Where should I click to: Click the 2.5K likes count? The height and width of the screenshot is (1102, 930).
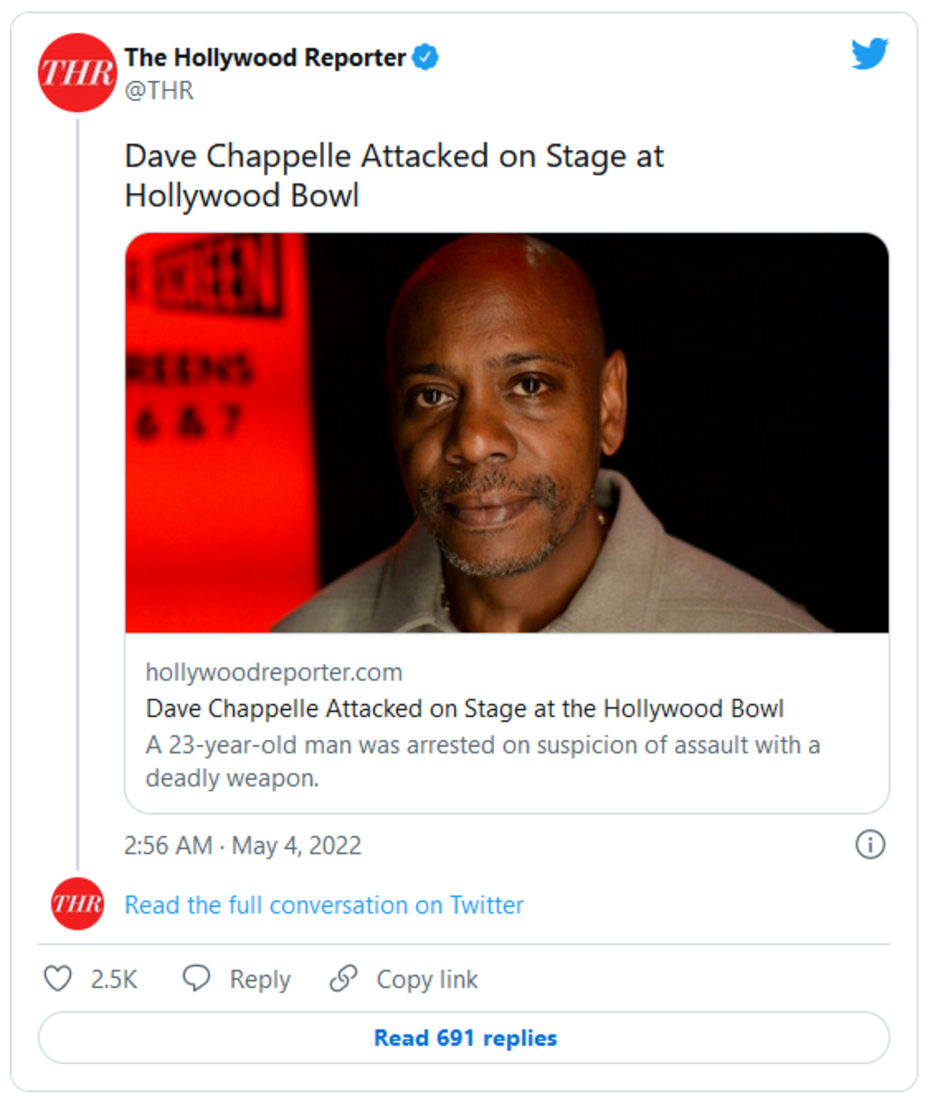113,979
